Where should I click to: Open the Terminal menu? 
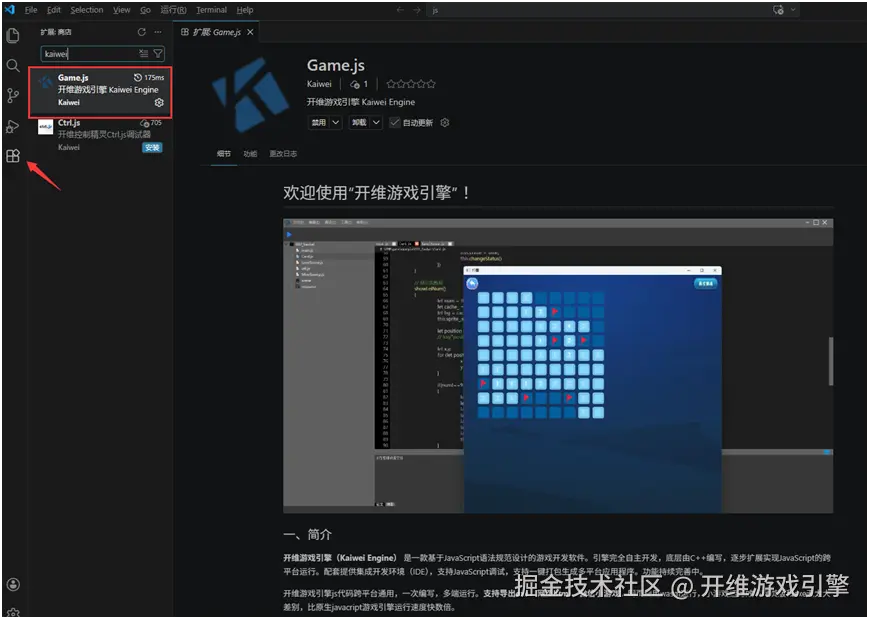pos(211,10)
